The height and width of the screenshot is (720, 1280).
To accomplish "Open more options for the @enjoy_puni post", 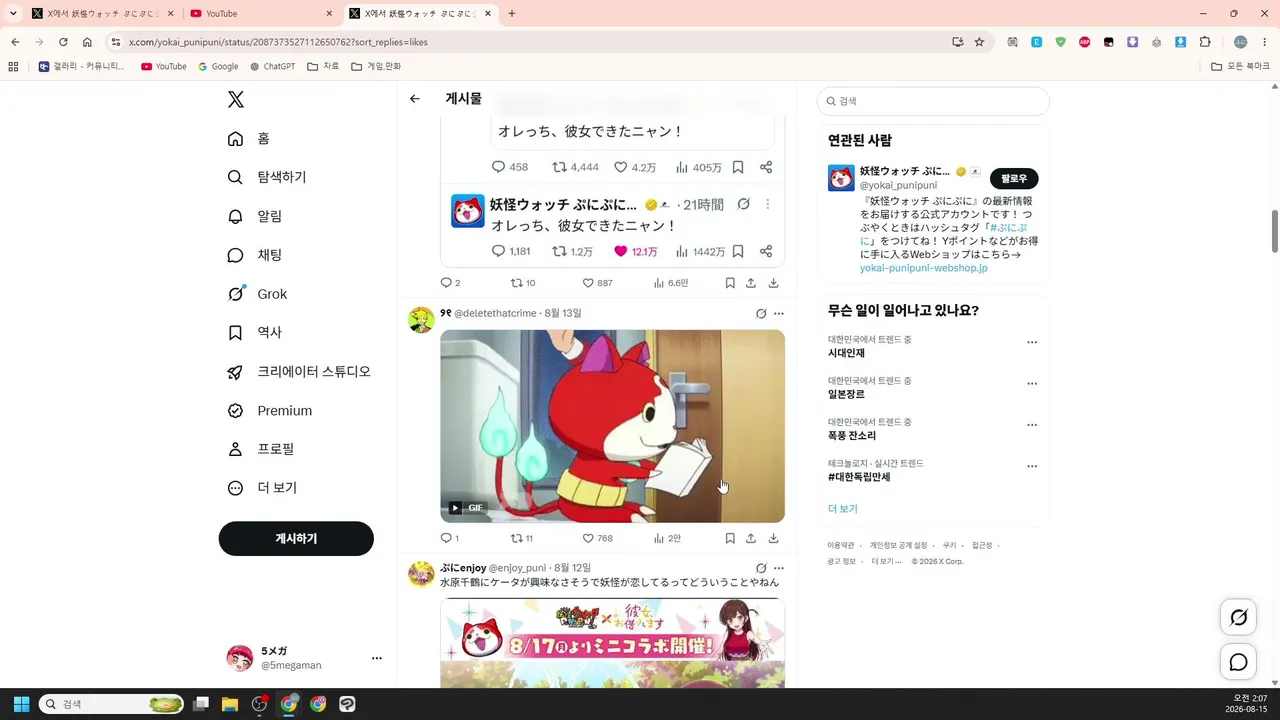I will (x=779, y=568).
